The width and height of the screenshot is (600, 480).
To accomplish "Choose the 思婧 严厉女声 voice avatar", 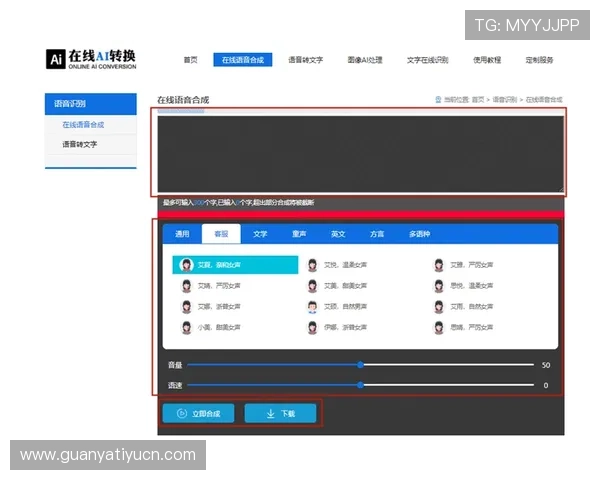I will 439,327.
